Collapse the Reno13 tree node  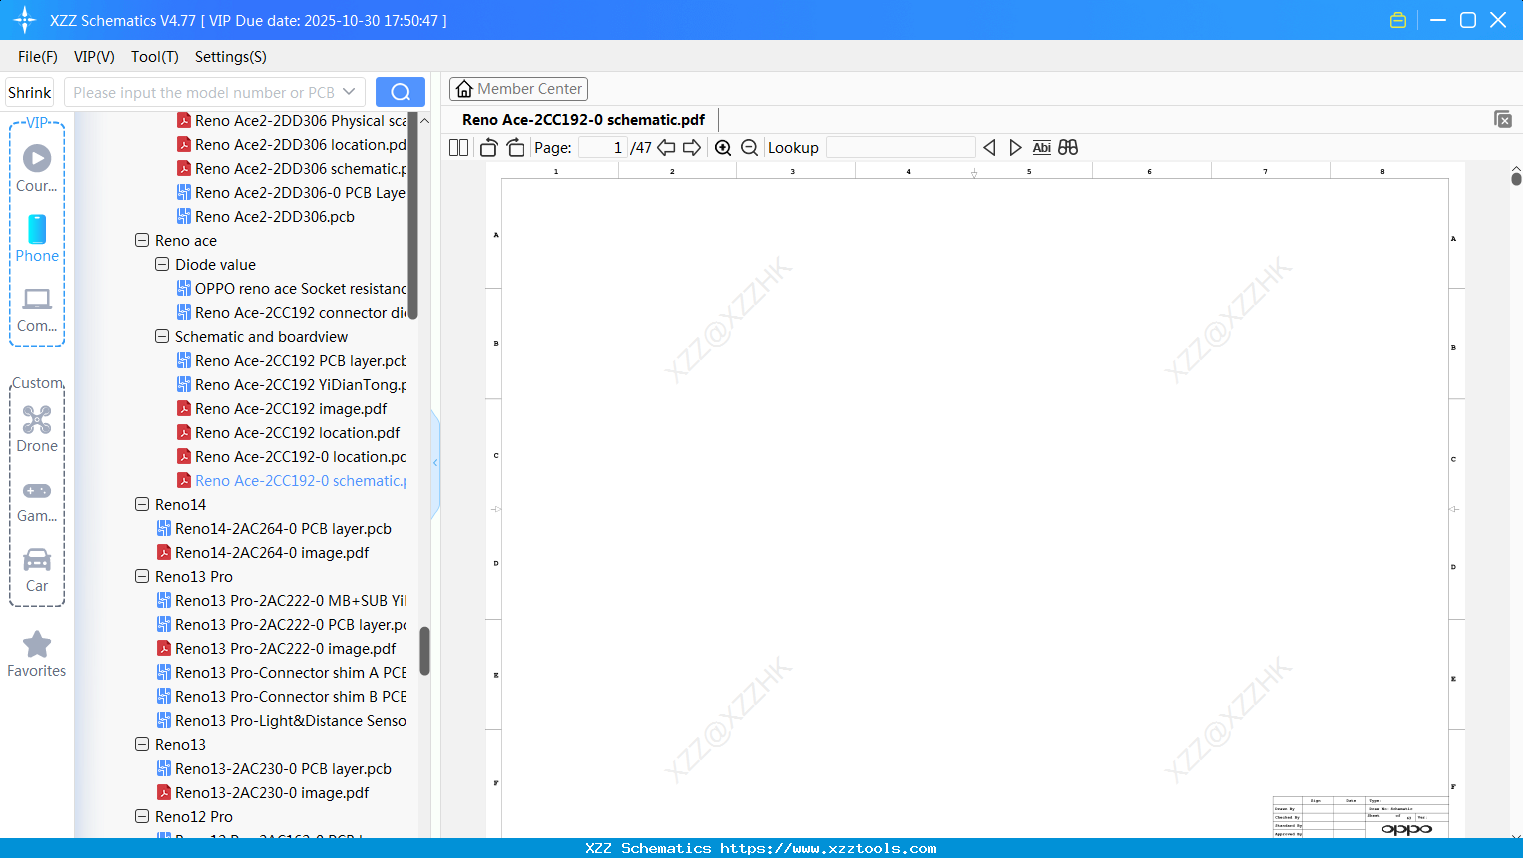pyautogui.click(x=142, y=745)
